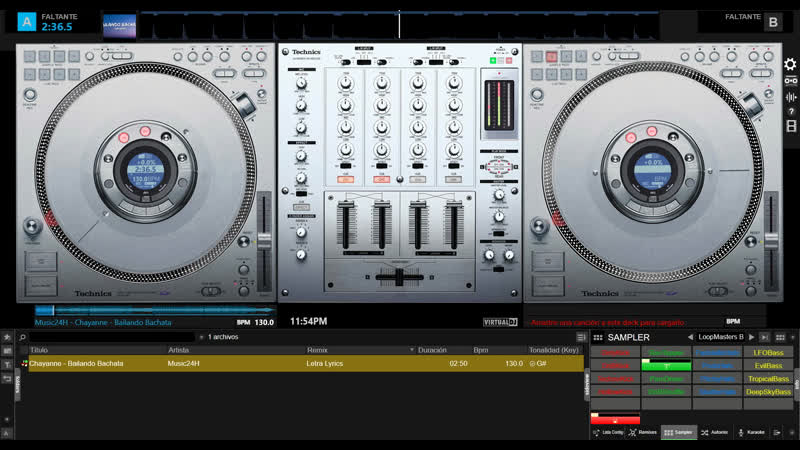Flip the input switch above channel 2
The width and height of the screenshot is (800, 450).
coord(381,62)
